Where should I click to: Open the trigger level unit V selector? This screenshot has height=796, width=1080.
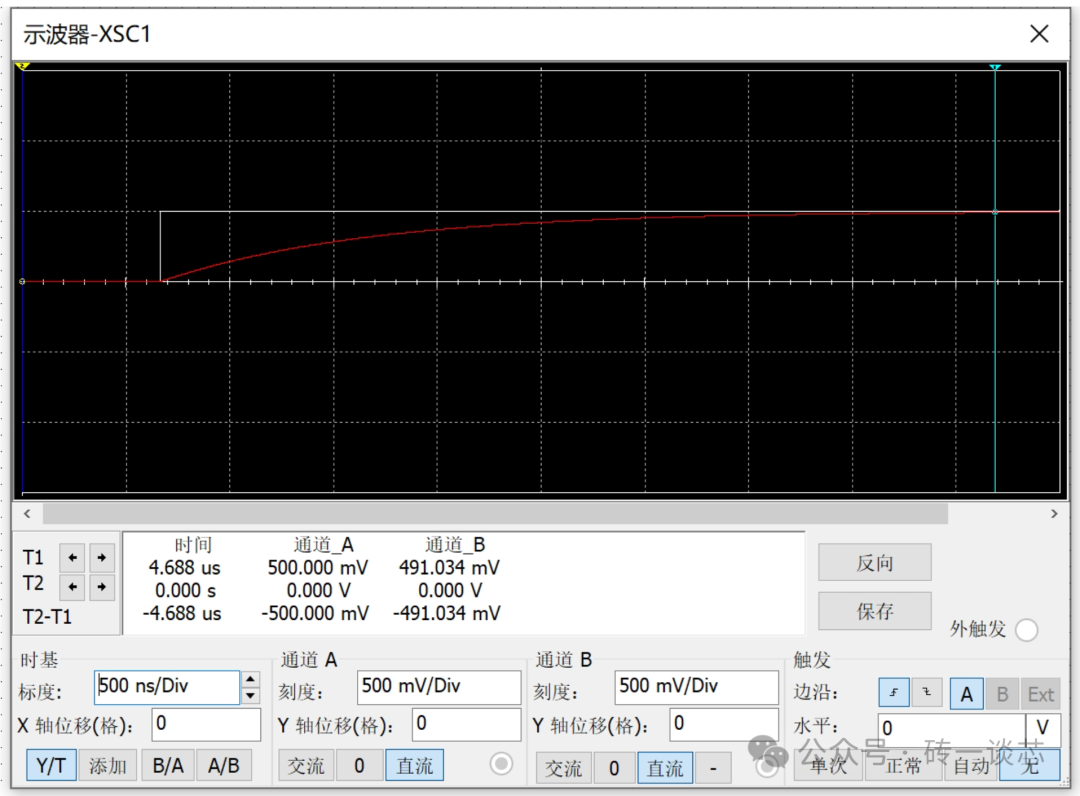tap(1043, 728)
